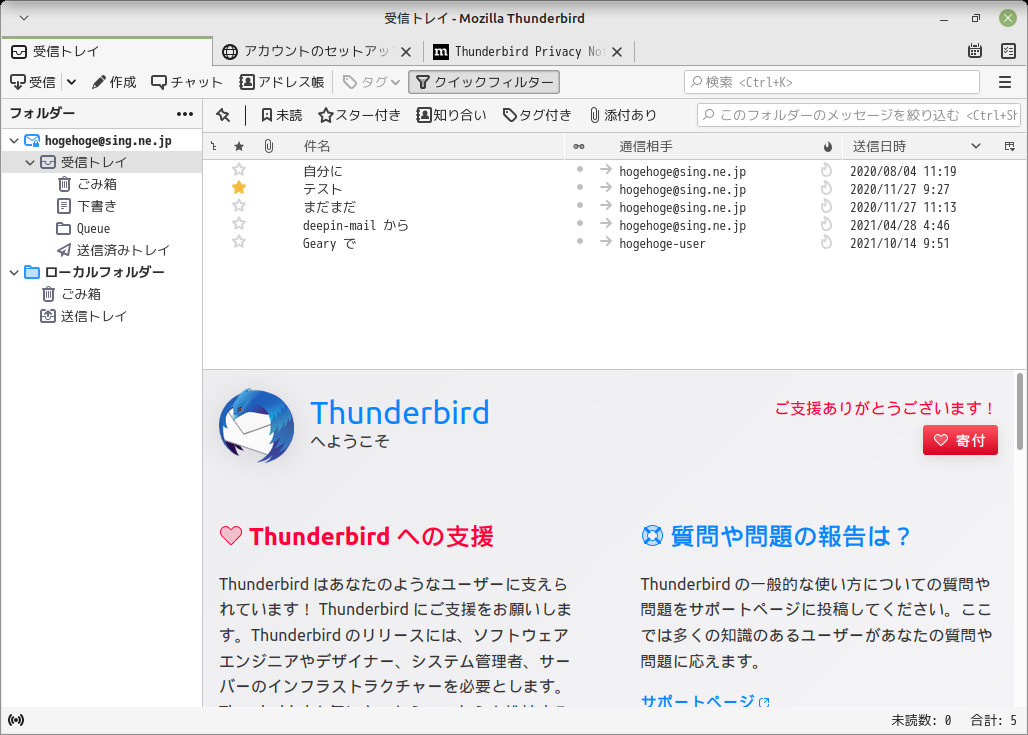Viewport: 1028px width, 735px height.
Task: Toggle the クイックフィルター button
Action: [484, 82]
